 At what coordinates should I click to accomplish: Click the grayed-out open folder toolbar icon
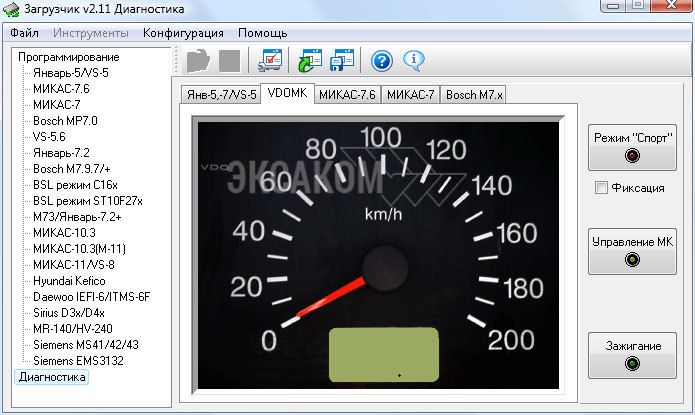(x=198, y=60)
